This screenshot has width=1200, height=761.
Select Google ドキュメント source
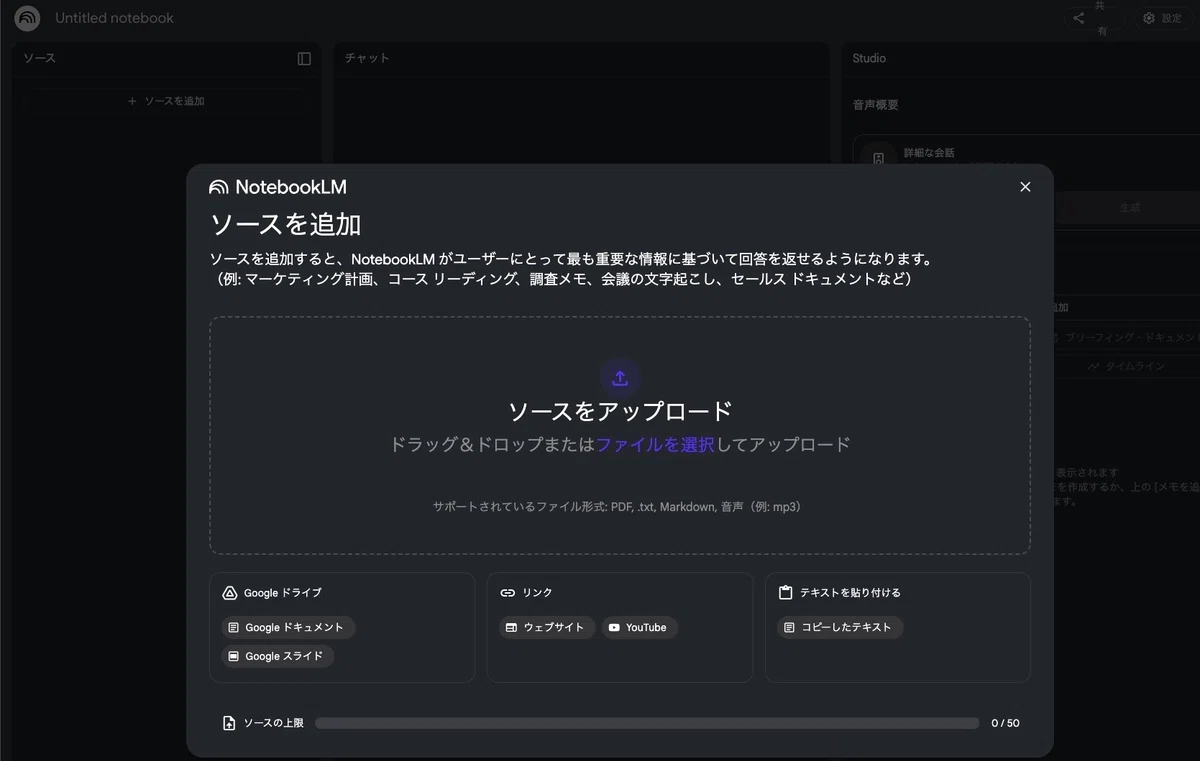coord(288,628)
